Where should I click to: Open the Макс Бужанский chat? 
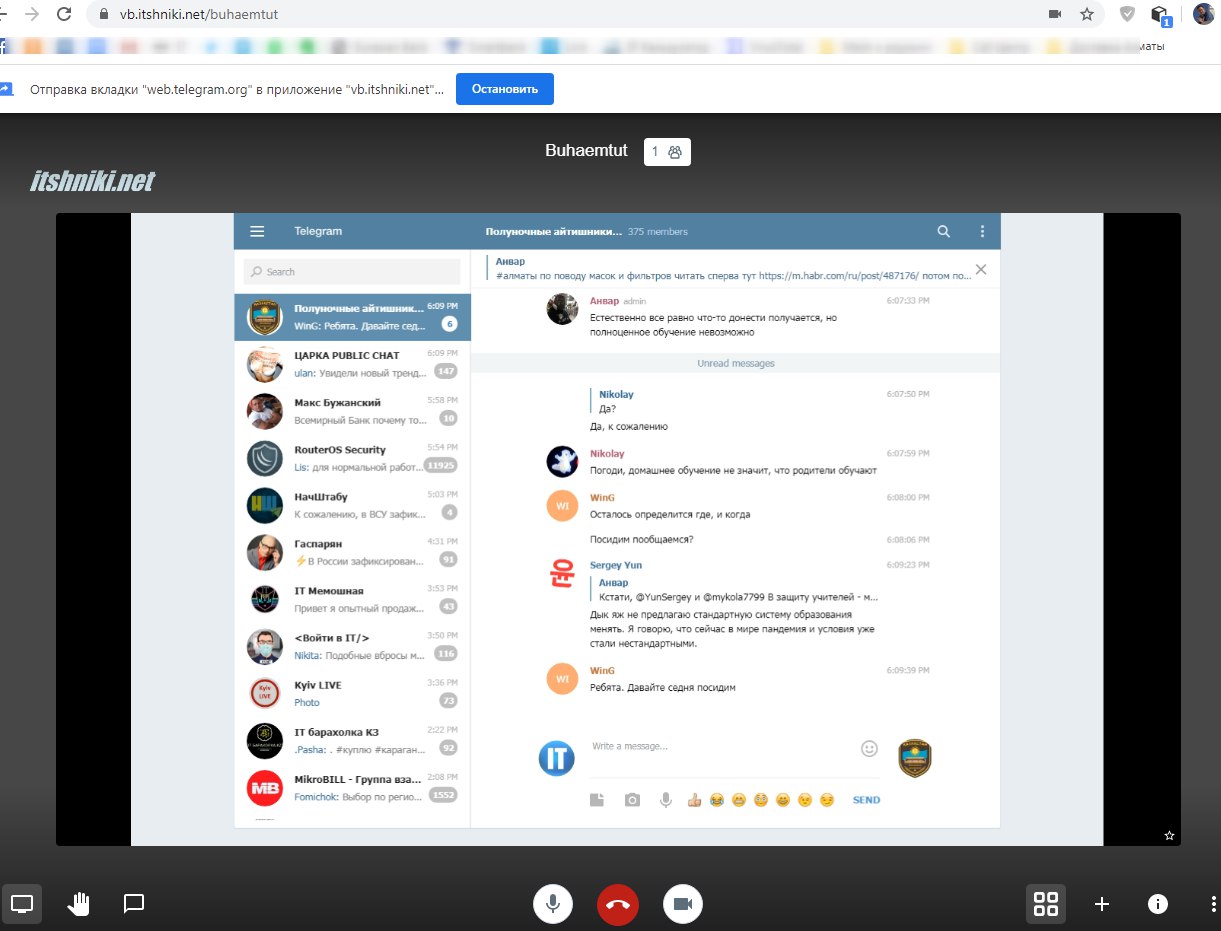[352, 411]
